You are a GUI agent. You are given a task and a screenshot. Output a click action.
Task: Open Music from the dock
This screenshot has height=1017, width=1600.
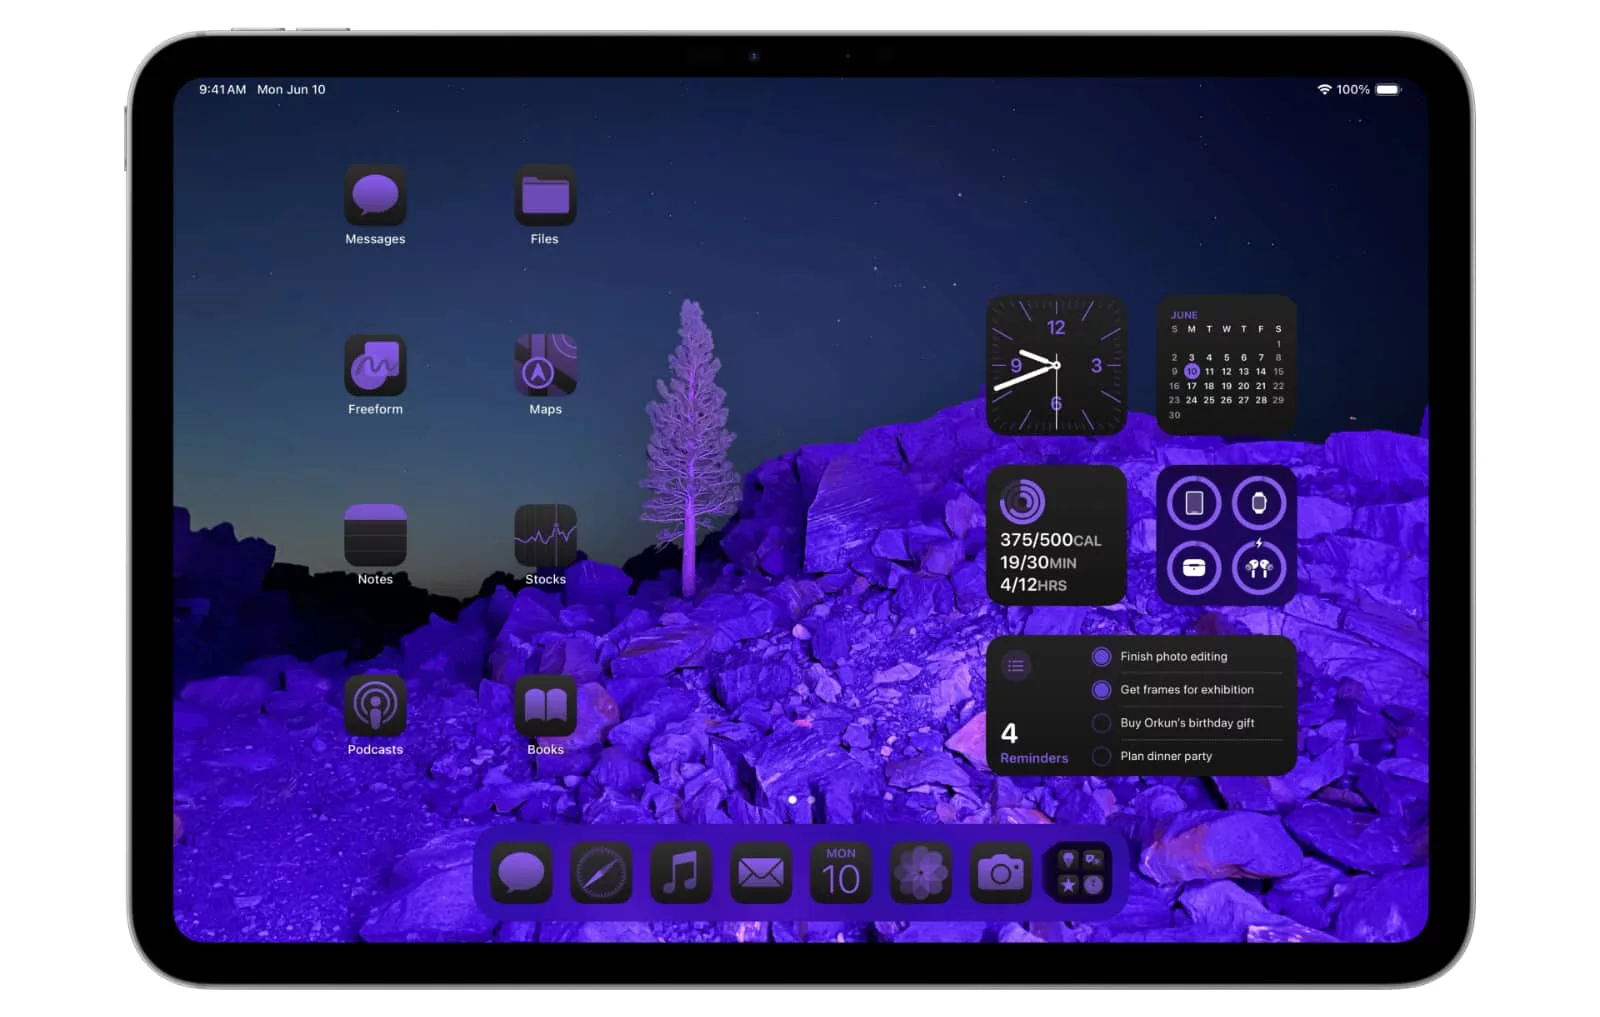(681, 873)
